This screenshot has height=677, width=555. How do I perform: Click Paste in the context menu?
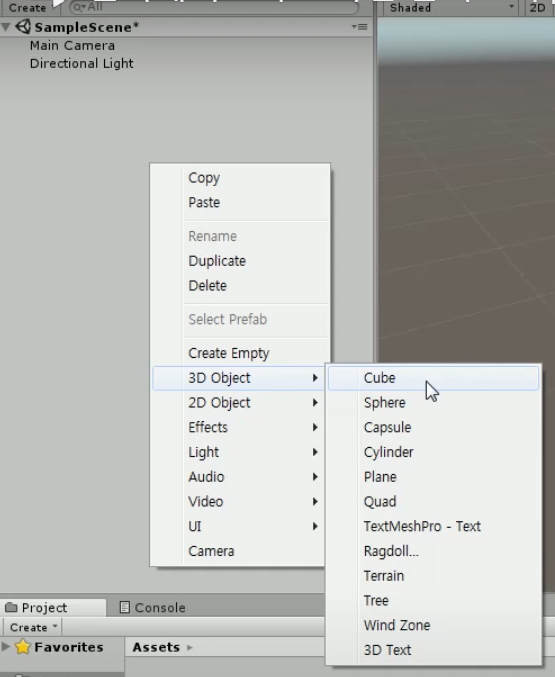240,202
